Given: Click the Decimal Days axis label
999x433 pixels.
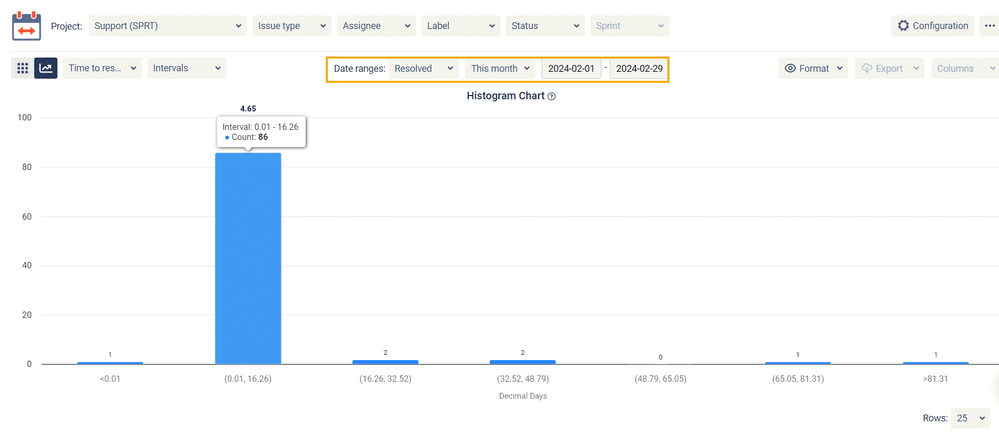Looking at the screenshot, I should (x=522, y=396).
